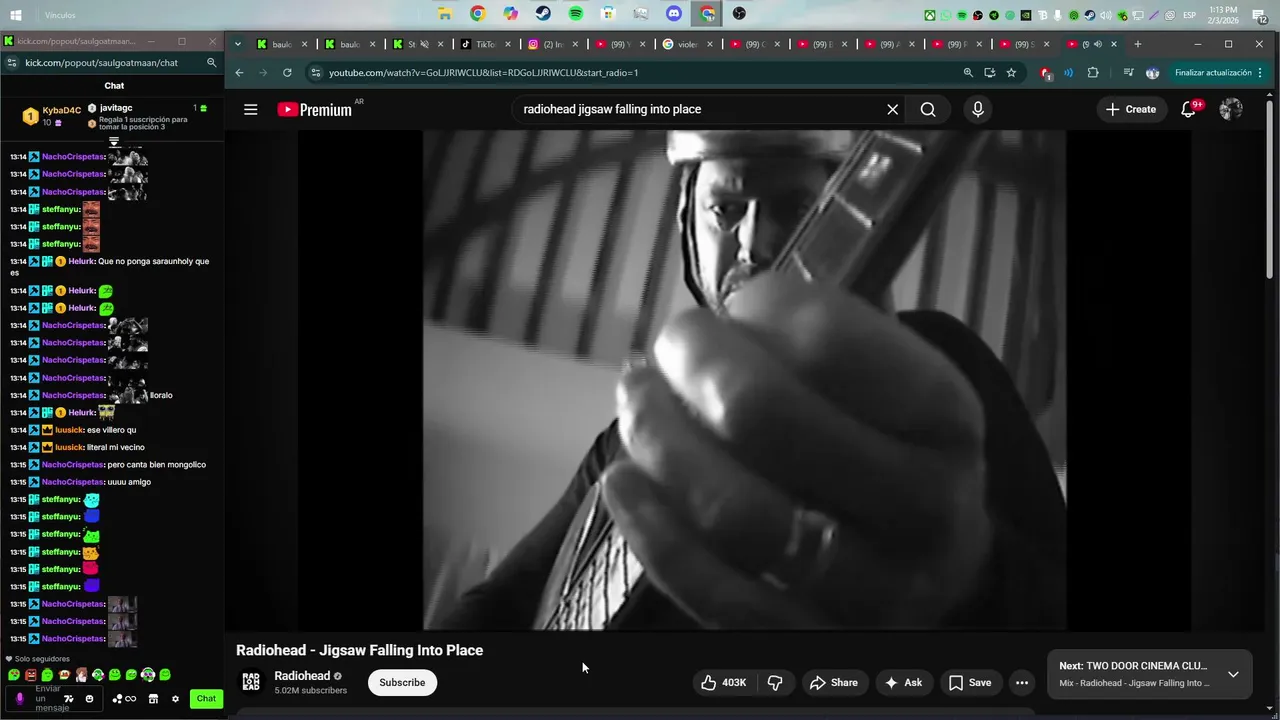1280x720 pixels.
Task: Switch to the Instagram tab
Action: click(x=548, y=44)
